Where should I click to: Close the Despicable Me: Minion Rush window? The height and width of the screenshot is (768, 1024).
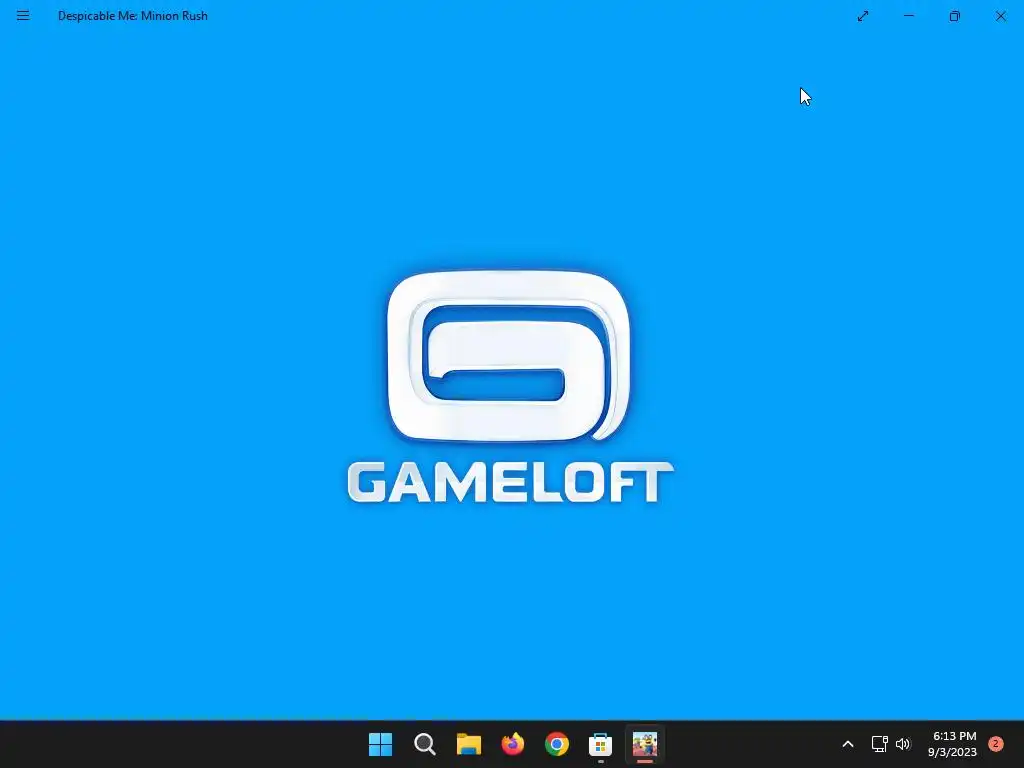pyautogui.click(x=1000, y=16)
